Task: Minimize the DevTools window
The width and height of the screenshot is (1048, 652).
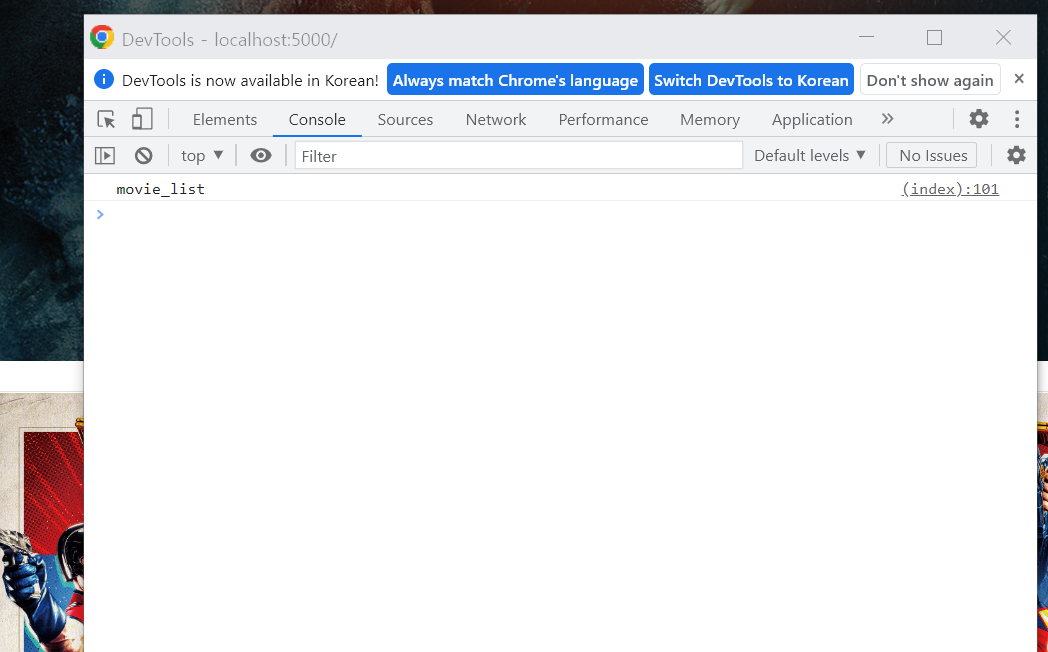Action: click(x=866, y=37)
